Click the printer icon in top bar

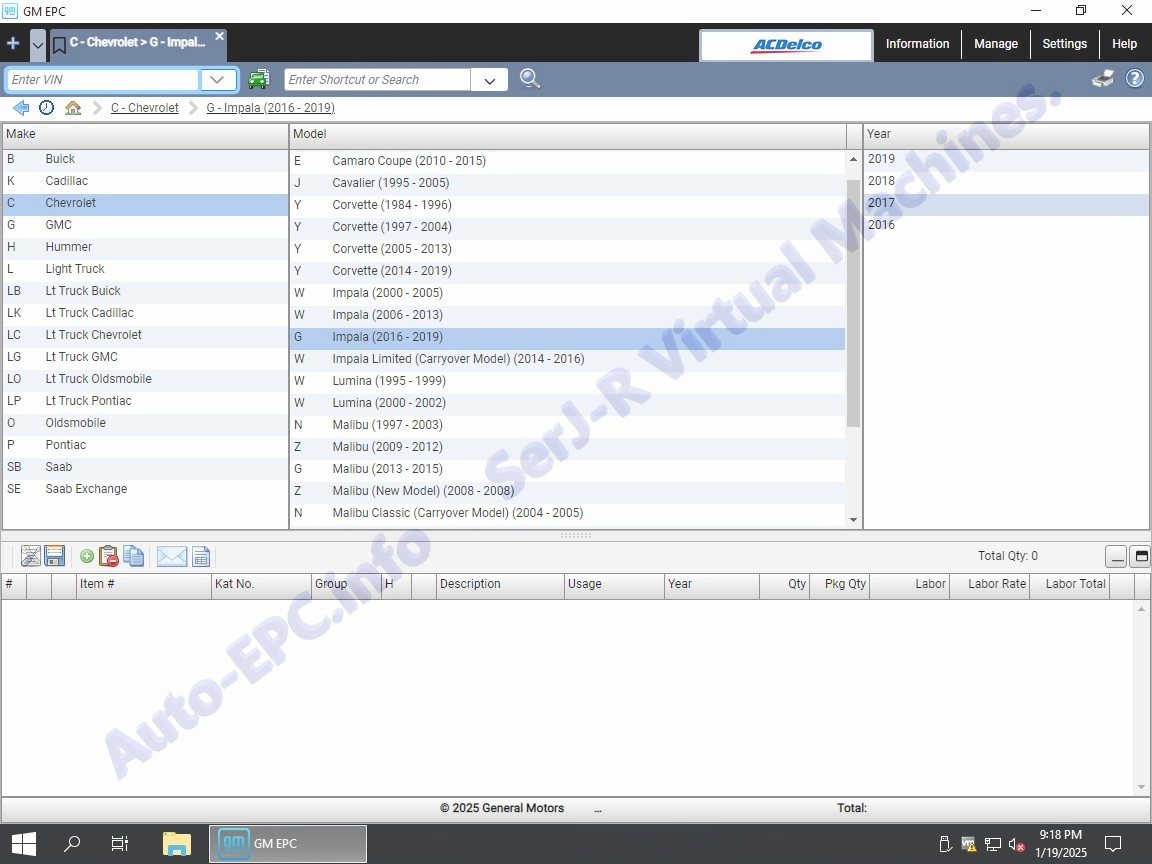click(1103, 79)
